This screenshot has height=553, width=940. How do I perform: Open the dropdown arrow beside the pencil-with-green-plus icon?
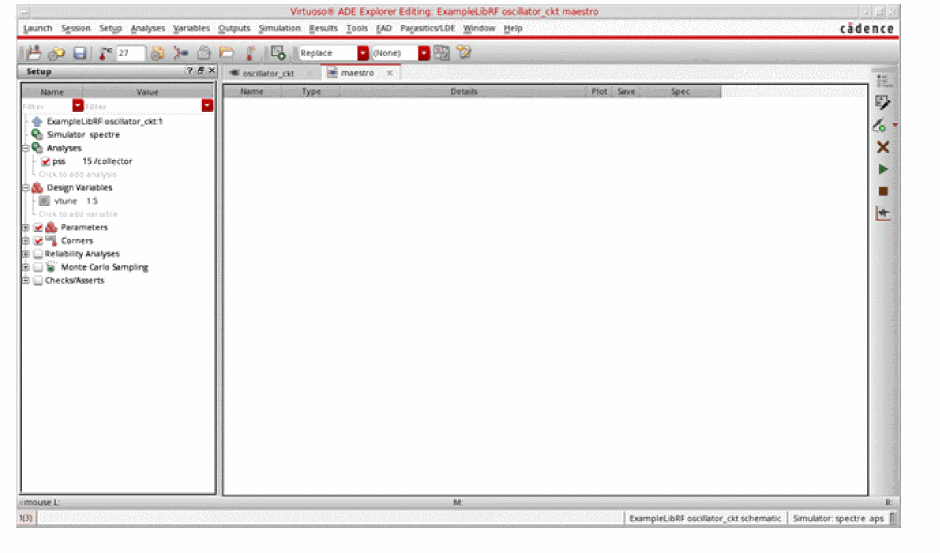point(895,125)
